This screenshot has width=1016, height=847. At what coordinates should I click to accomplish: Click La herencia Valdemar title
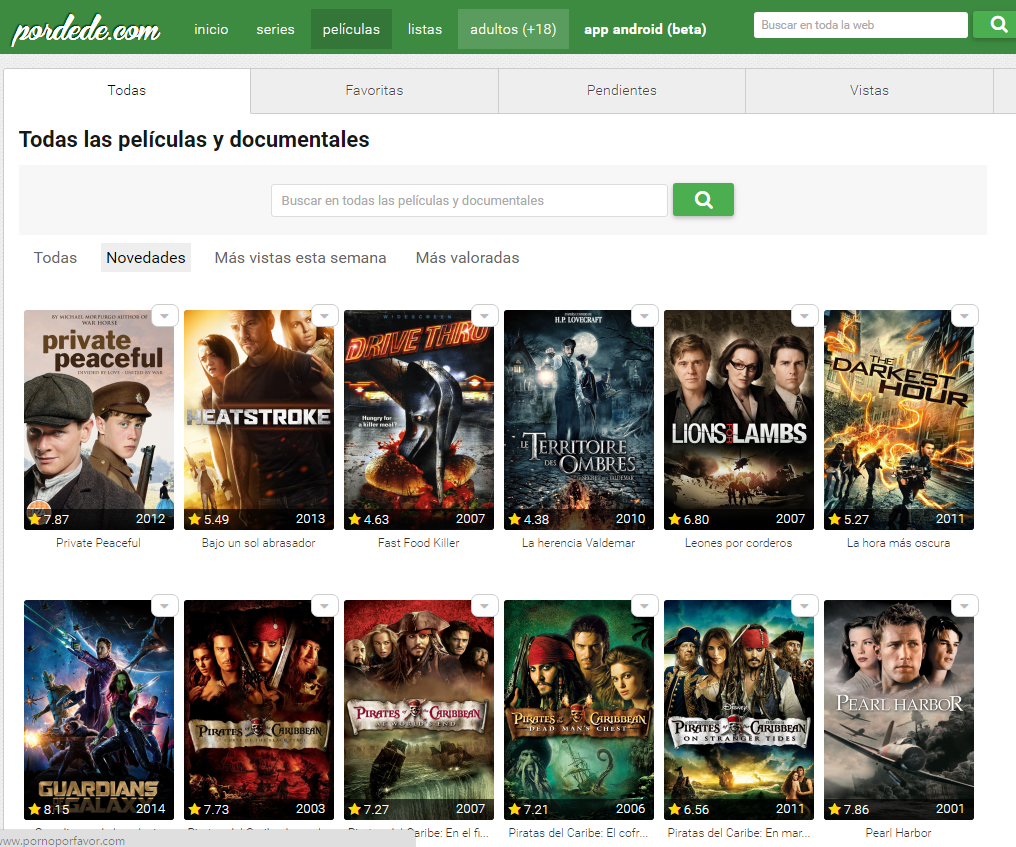(x=579, y=543)
